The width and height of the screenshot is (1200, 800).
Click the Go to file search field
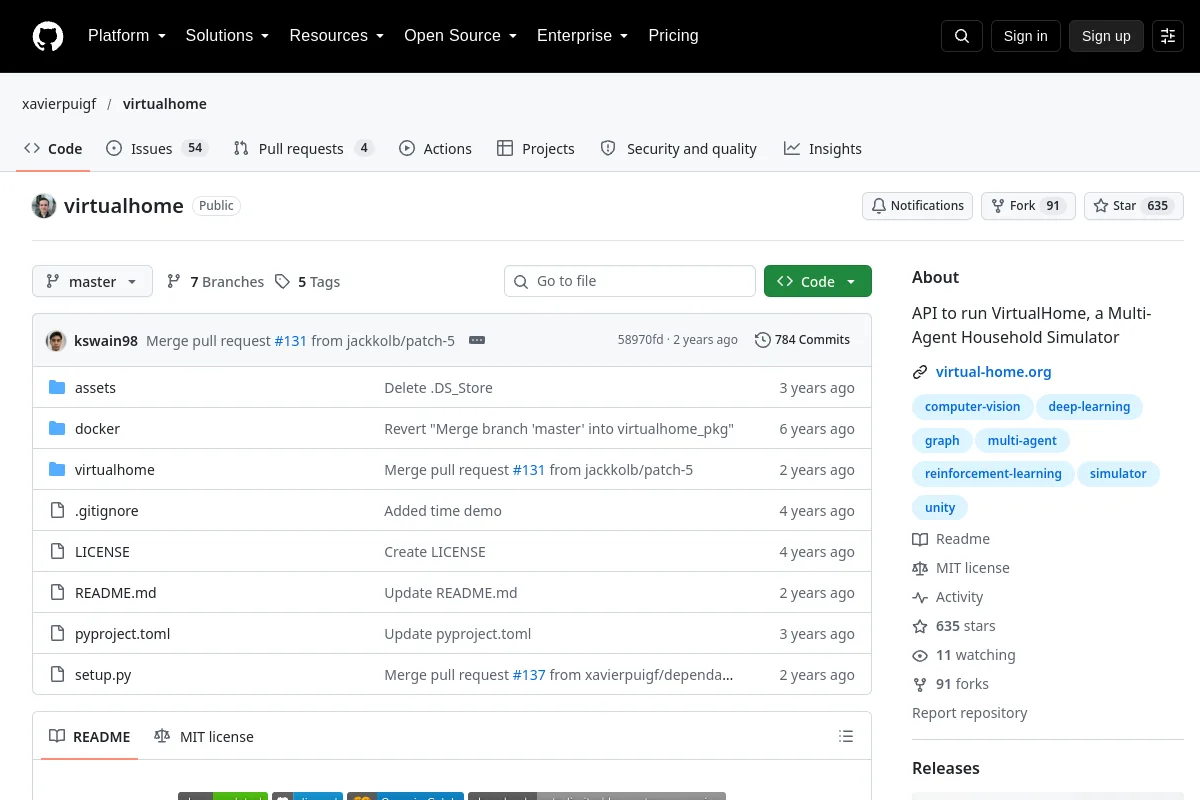(630, 282)
